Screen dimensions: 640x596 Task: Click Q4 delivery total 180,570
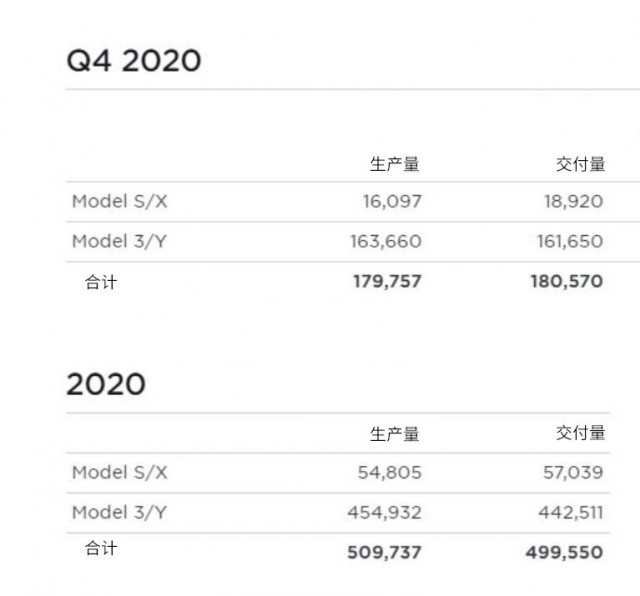tap(567, 282)
